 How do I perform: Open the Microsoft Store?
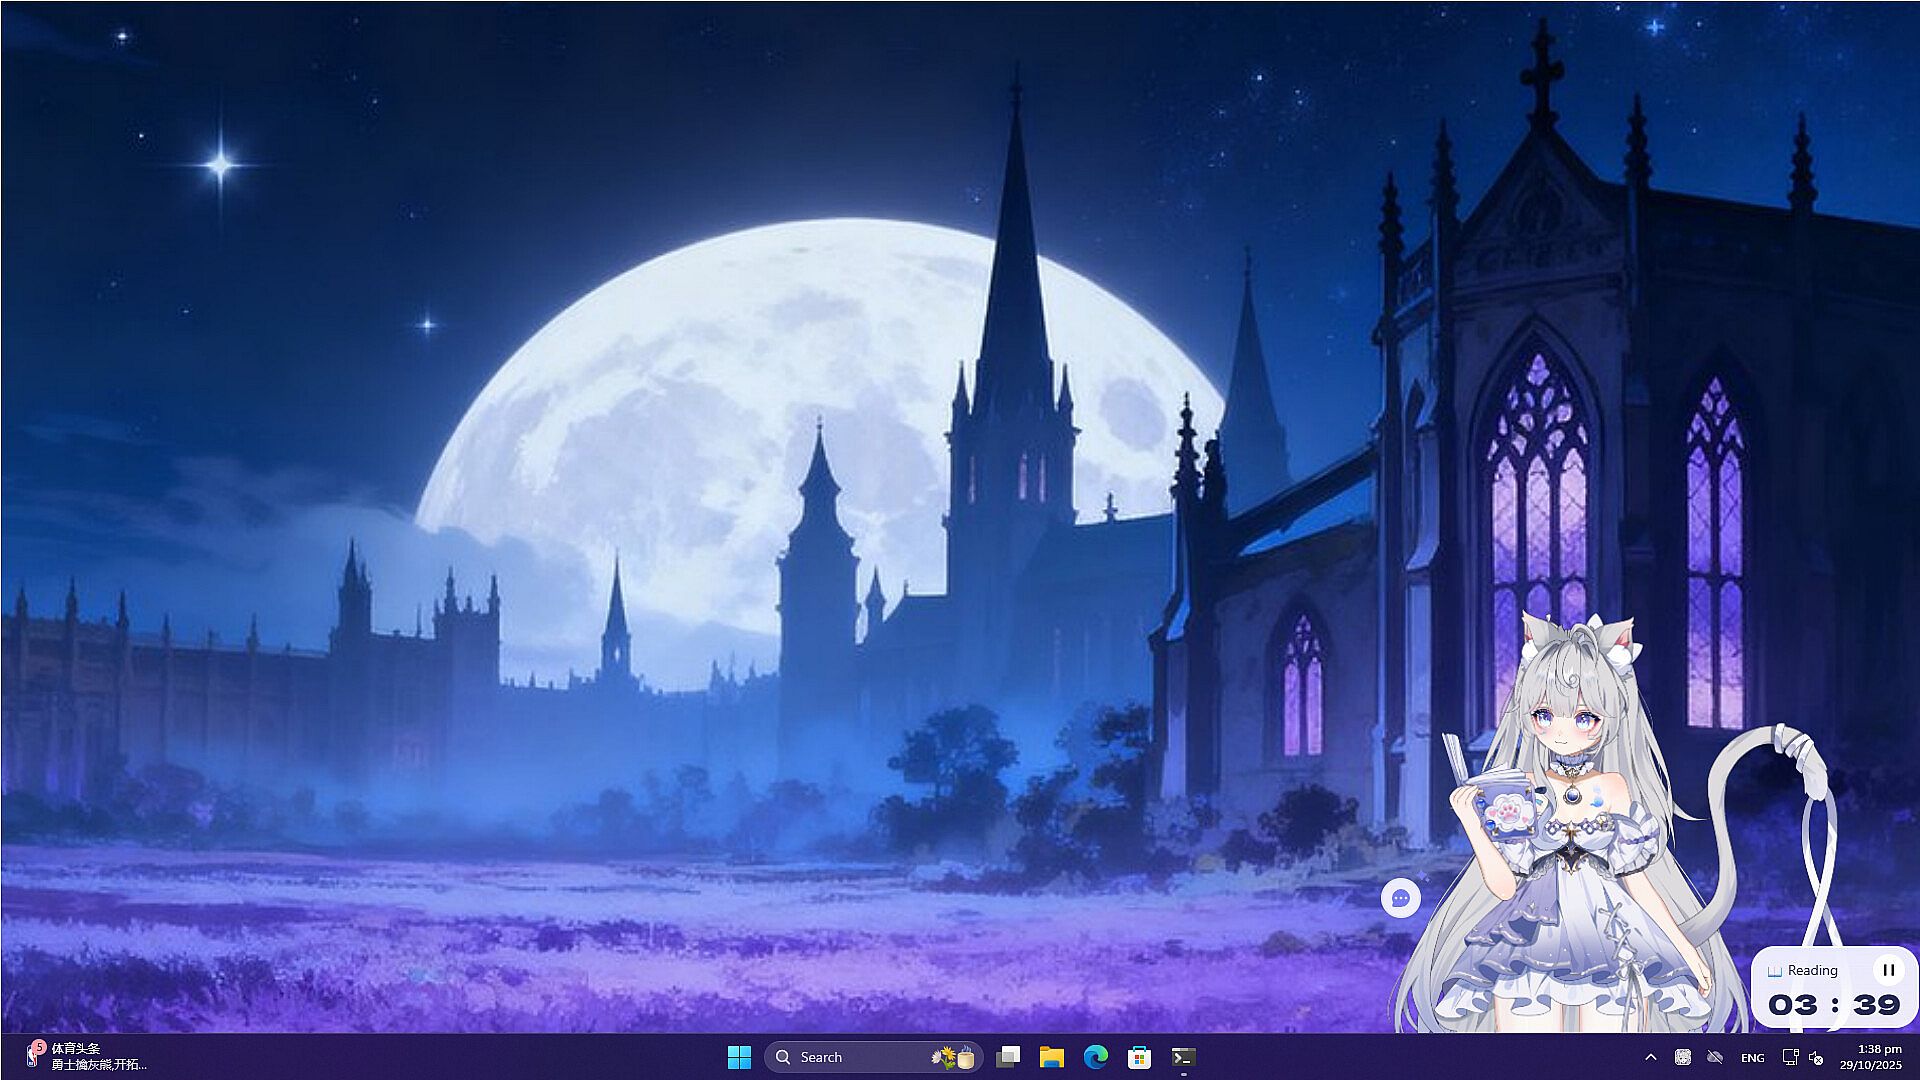tap(1139, 1057)
